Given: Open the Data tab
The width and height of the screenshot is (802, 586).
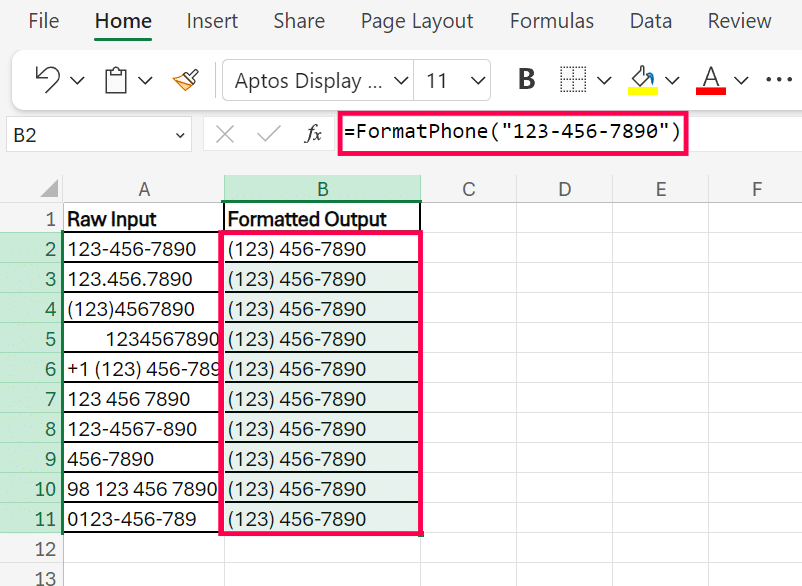Looking at the screenshot, I should click(x=651, y=21).
